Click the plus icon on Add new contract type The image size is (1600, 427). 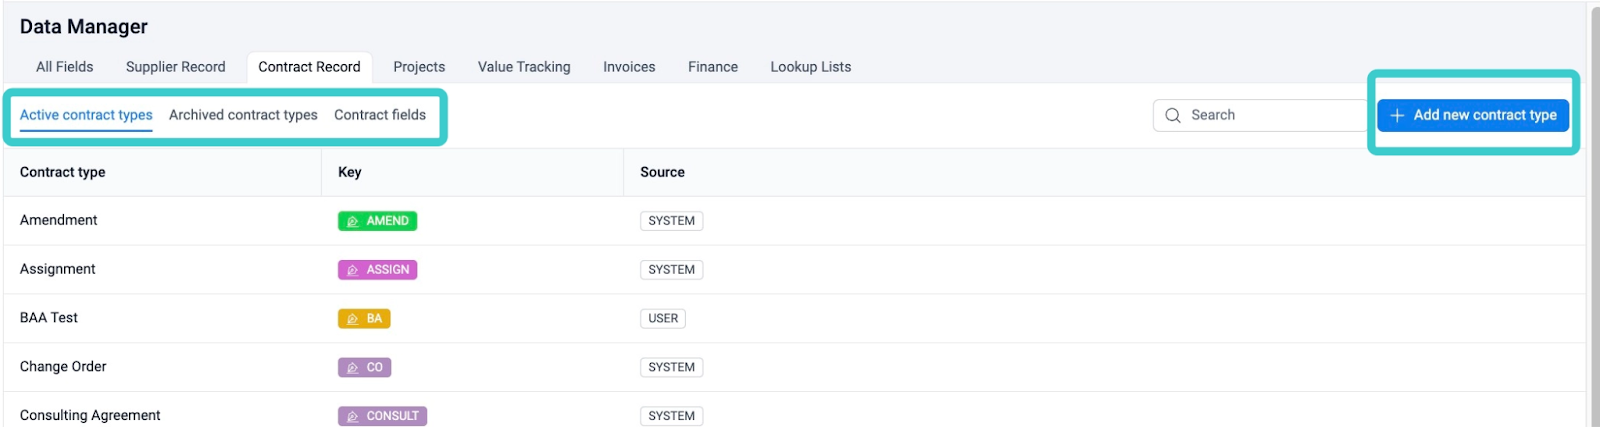click(1397, 115)
